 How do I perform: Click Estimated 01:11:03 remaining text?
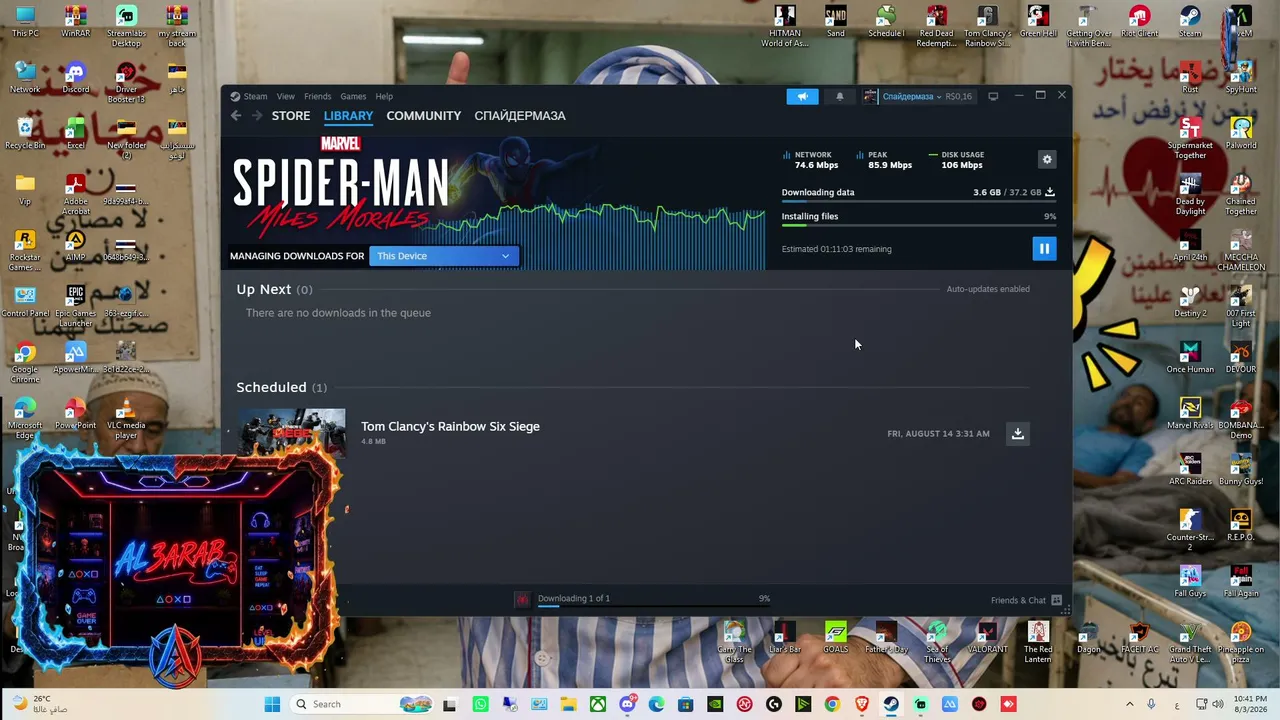click(x=836, y=249)
